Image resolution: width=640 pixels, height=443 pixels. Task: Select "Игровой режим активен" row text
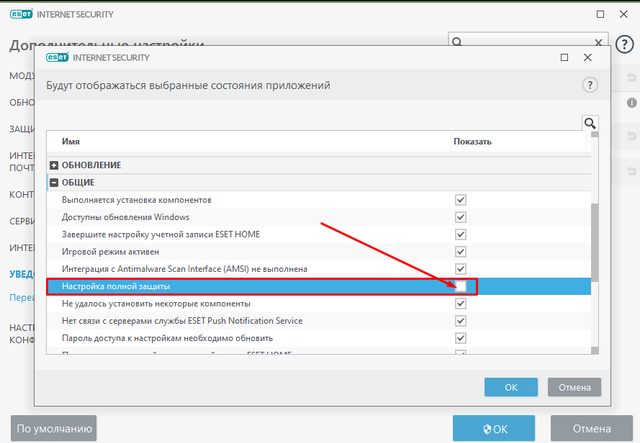coord(111,252)
